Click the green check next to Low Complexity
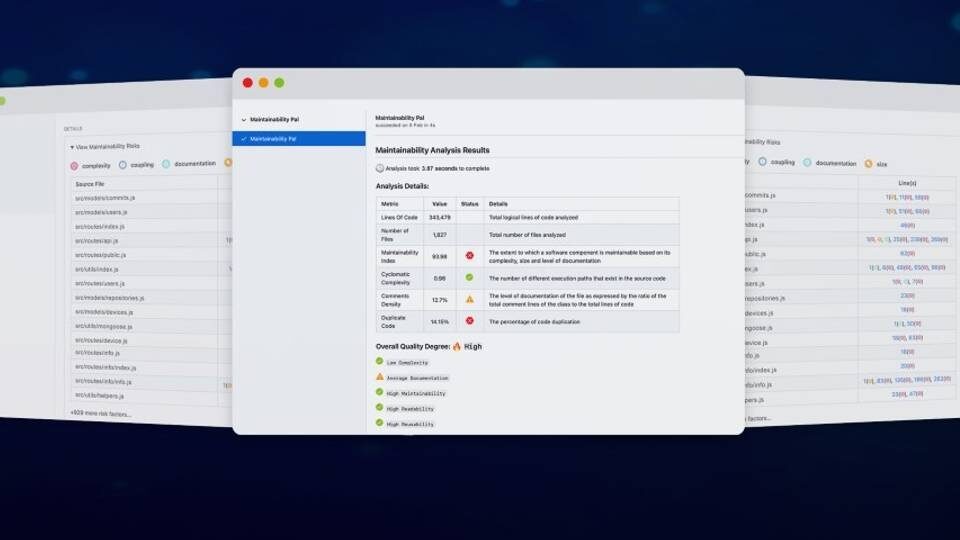 380,361
